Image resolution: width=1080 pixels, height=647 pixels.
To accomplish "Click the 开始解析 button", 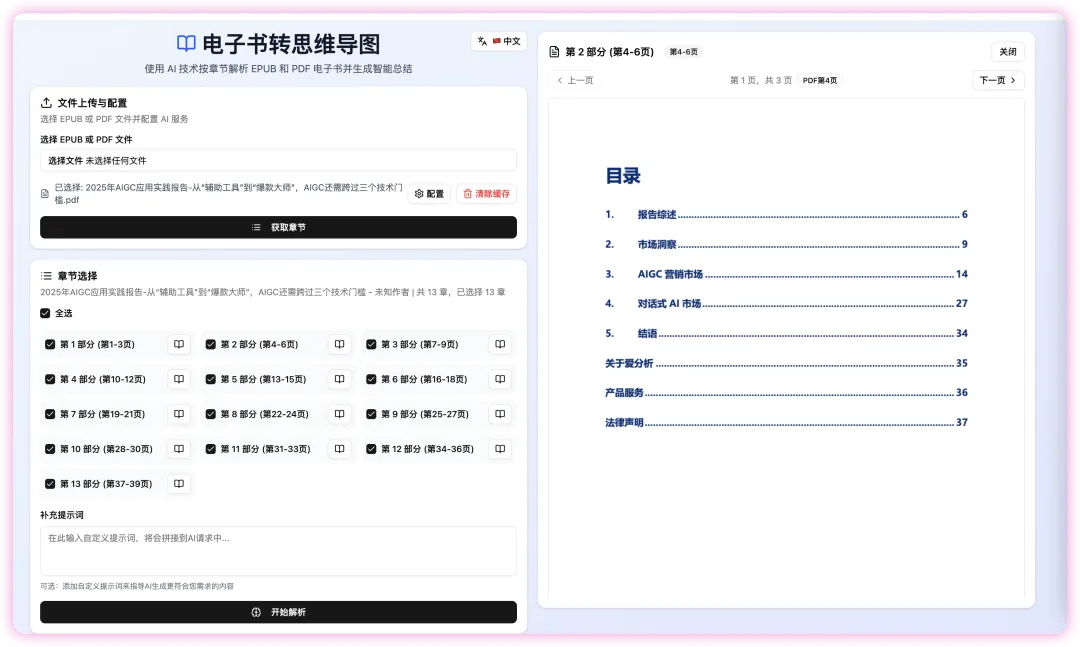I will [278, 612].
